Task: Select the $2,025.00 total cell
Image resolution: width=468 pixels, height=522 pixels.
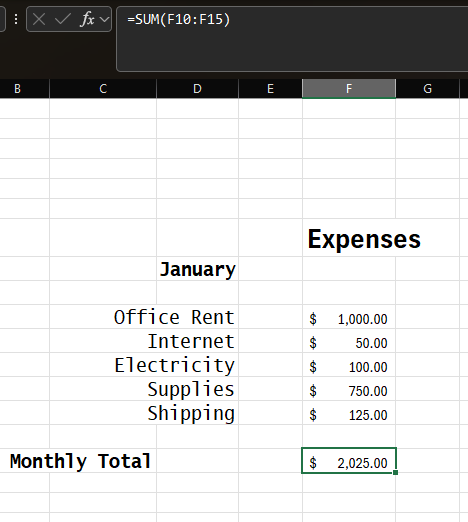Action: pos(349,461)
